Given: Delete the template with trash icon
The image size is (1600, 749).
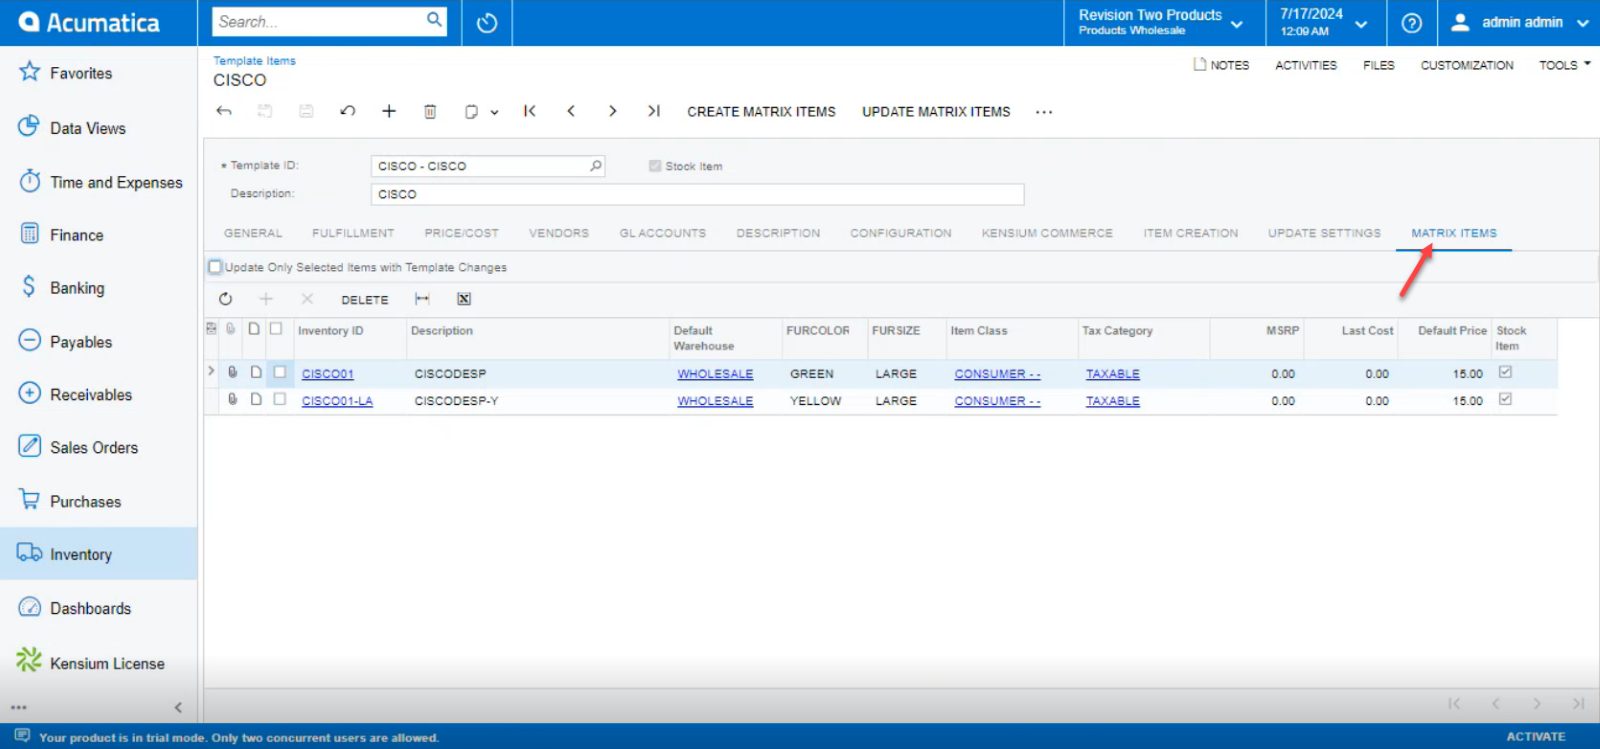Looking at the screenshot, I should pyautogui.click(x=430, y=111).
